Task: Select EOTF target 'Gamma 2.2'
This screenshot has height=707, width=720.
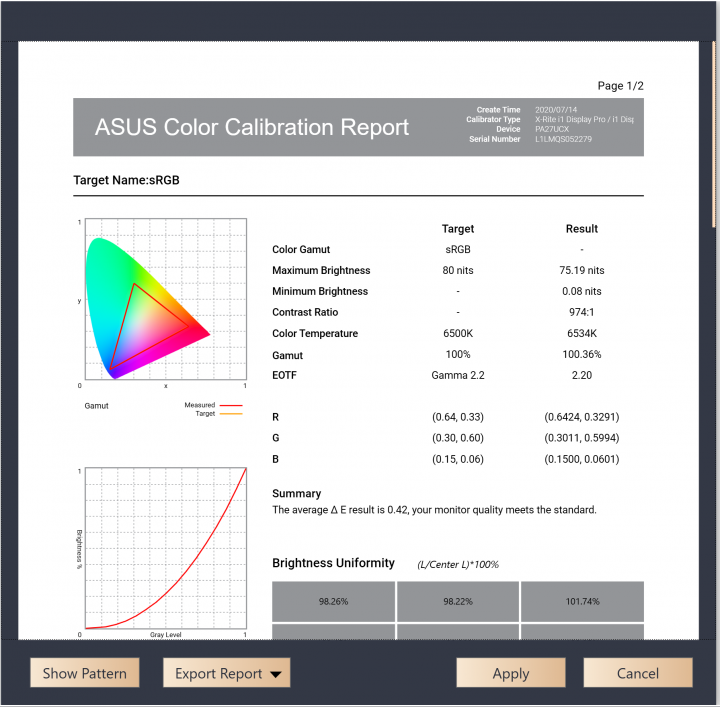Action: (x=458, y=376)
